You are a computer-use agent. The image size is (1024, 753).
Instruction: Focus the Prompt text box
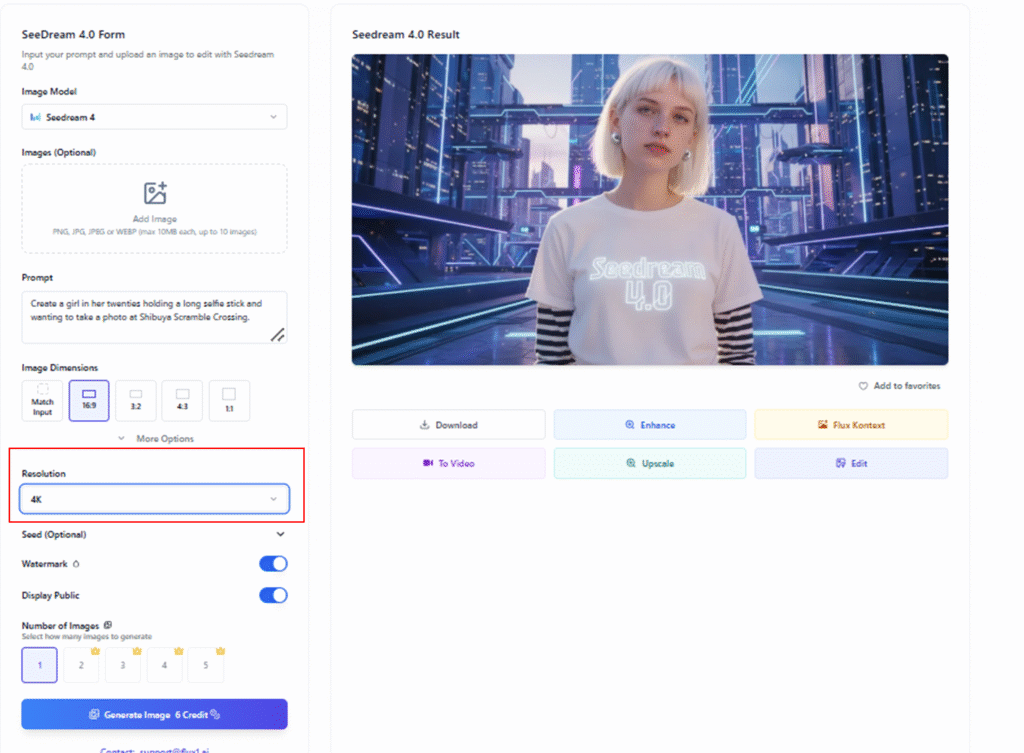click(154, 317)
